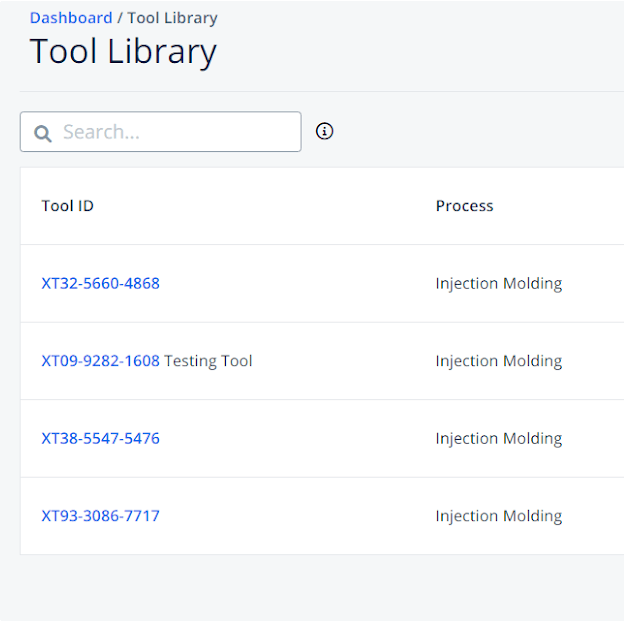Screen dimensions: 624x624
Task: Select Injection Molding in the XT38-5547-5476 row
Action: click(x=498, y=438)
